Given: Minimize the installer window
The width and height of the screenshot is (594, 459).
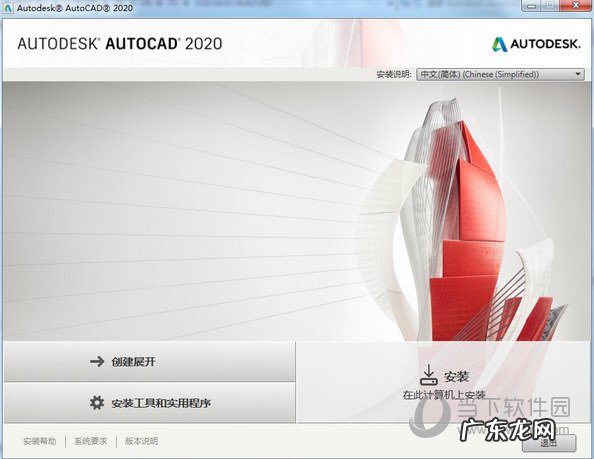Looking at the screenshot, I should 531,6.
